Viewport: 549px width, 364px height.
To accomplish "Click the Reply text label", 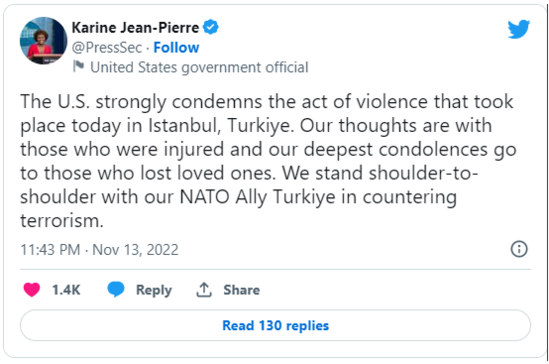I will 154,290.
